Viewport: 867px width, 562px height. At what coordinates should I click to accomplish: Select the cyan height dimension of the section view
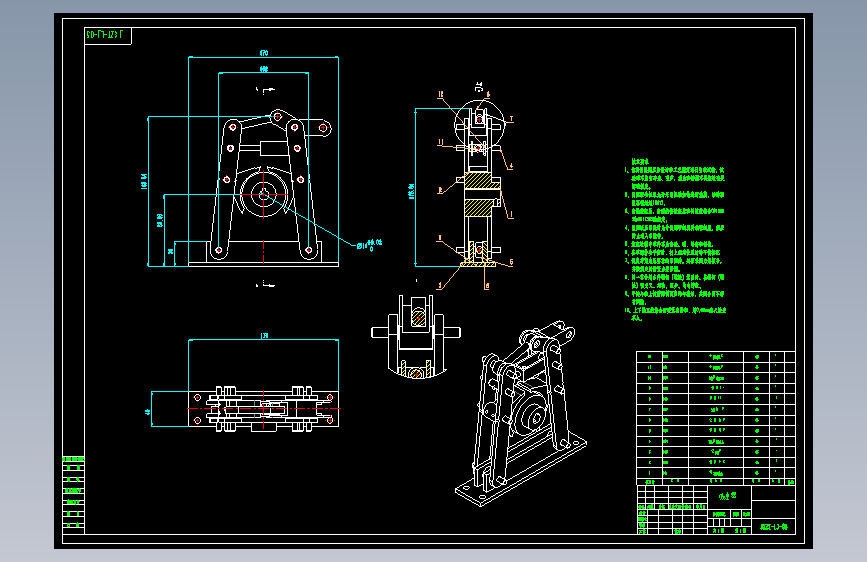tap(412, 191)
